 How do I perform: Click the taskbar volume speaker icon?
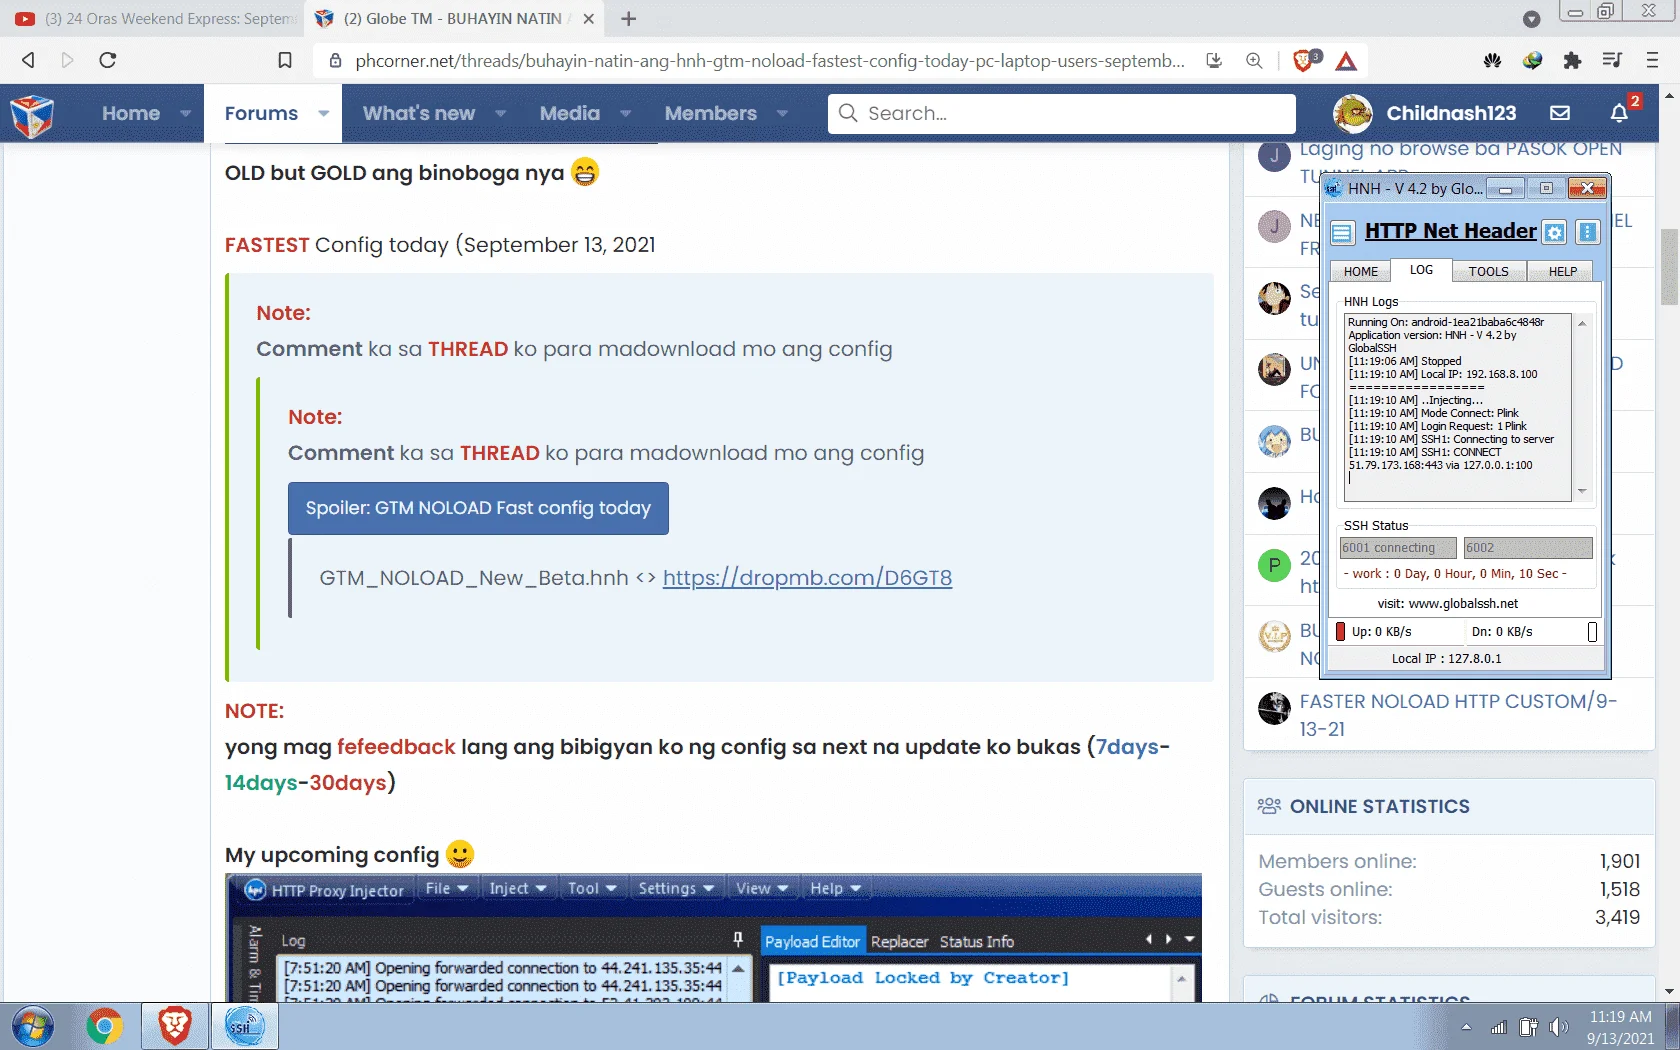click(1558, 1027)
